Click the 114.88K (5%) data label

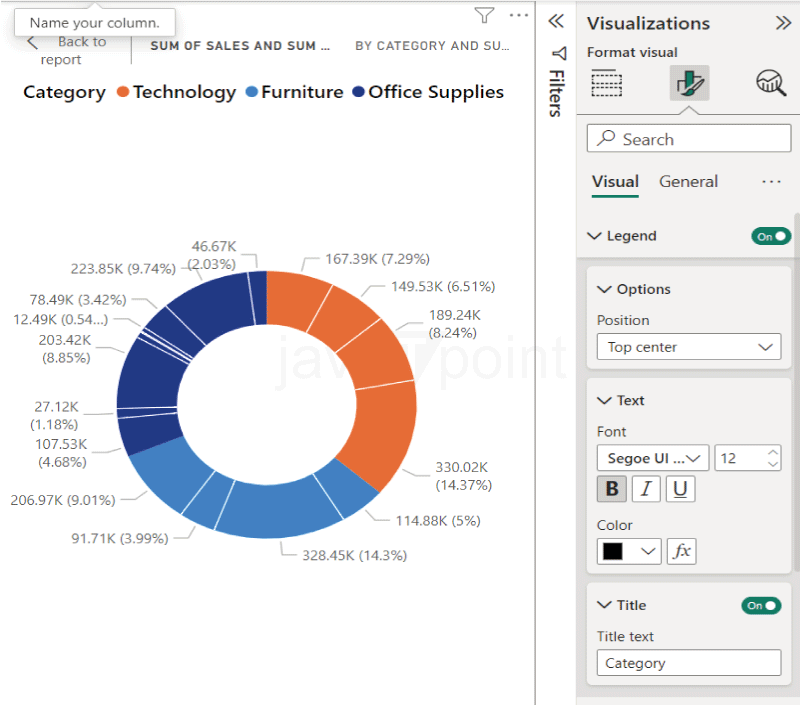coord(438,521)
